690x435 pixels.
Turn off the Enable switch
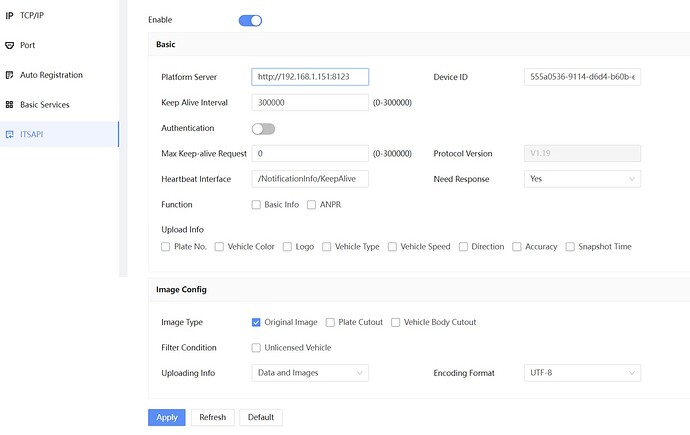pyautogui.click(x=250, y=21)
